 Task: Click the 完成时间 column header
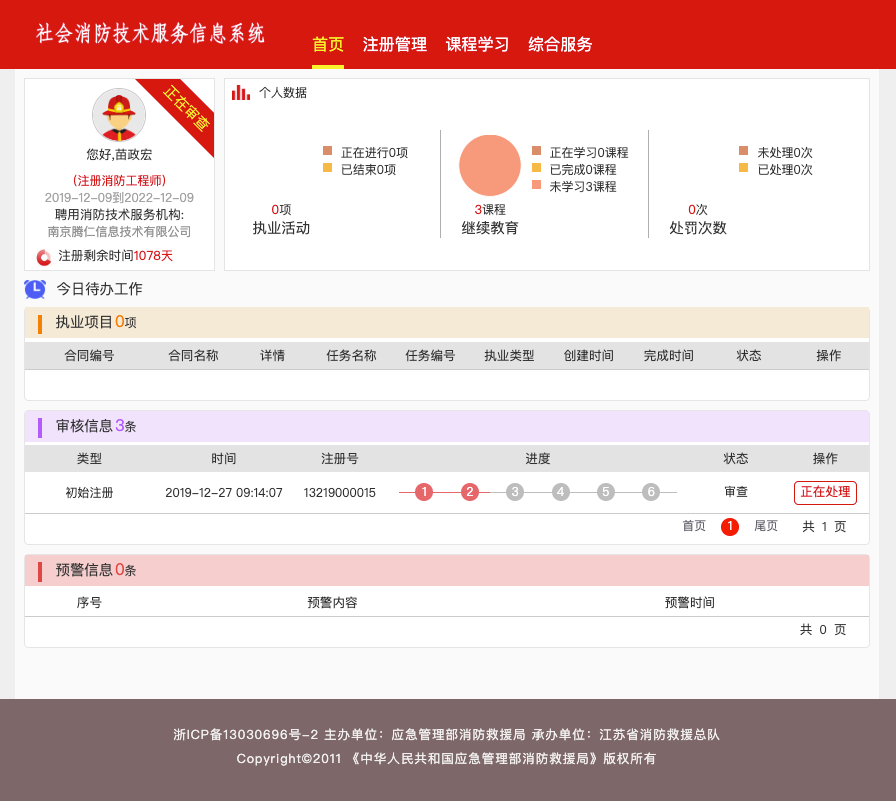coord(669,355)
